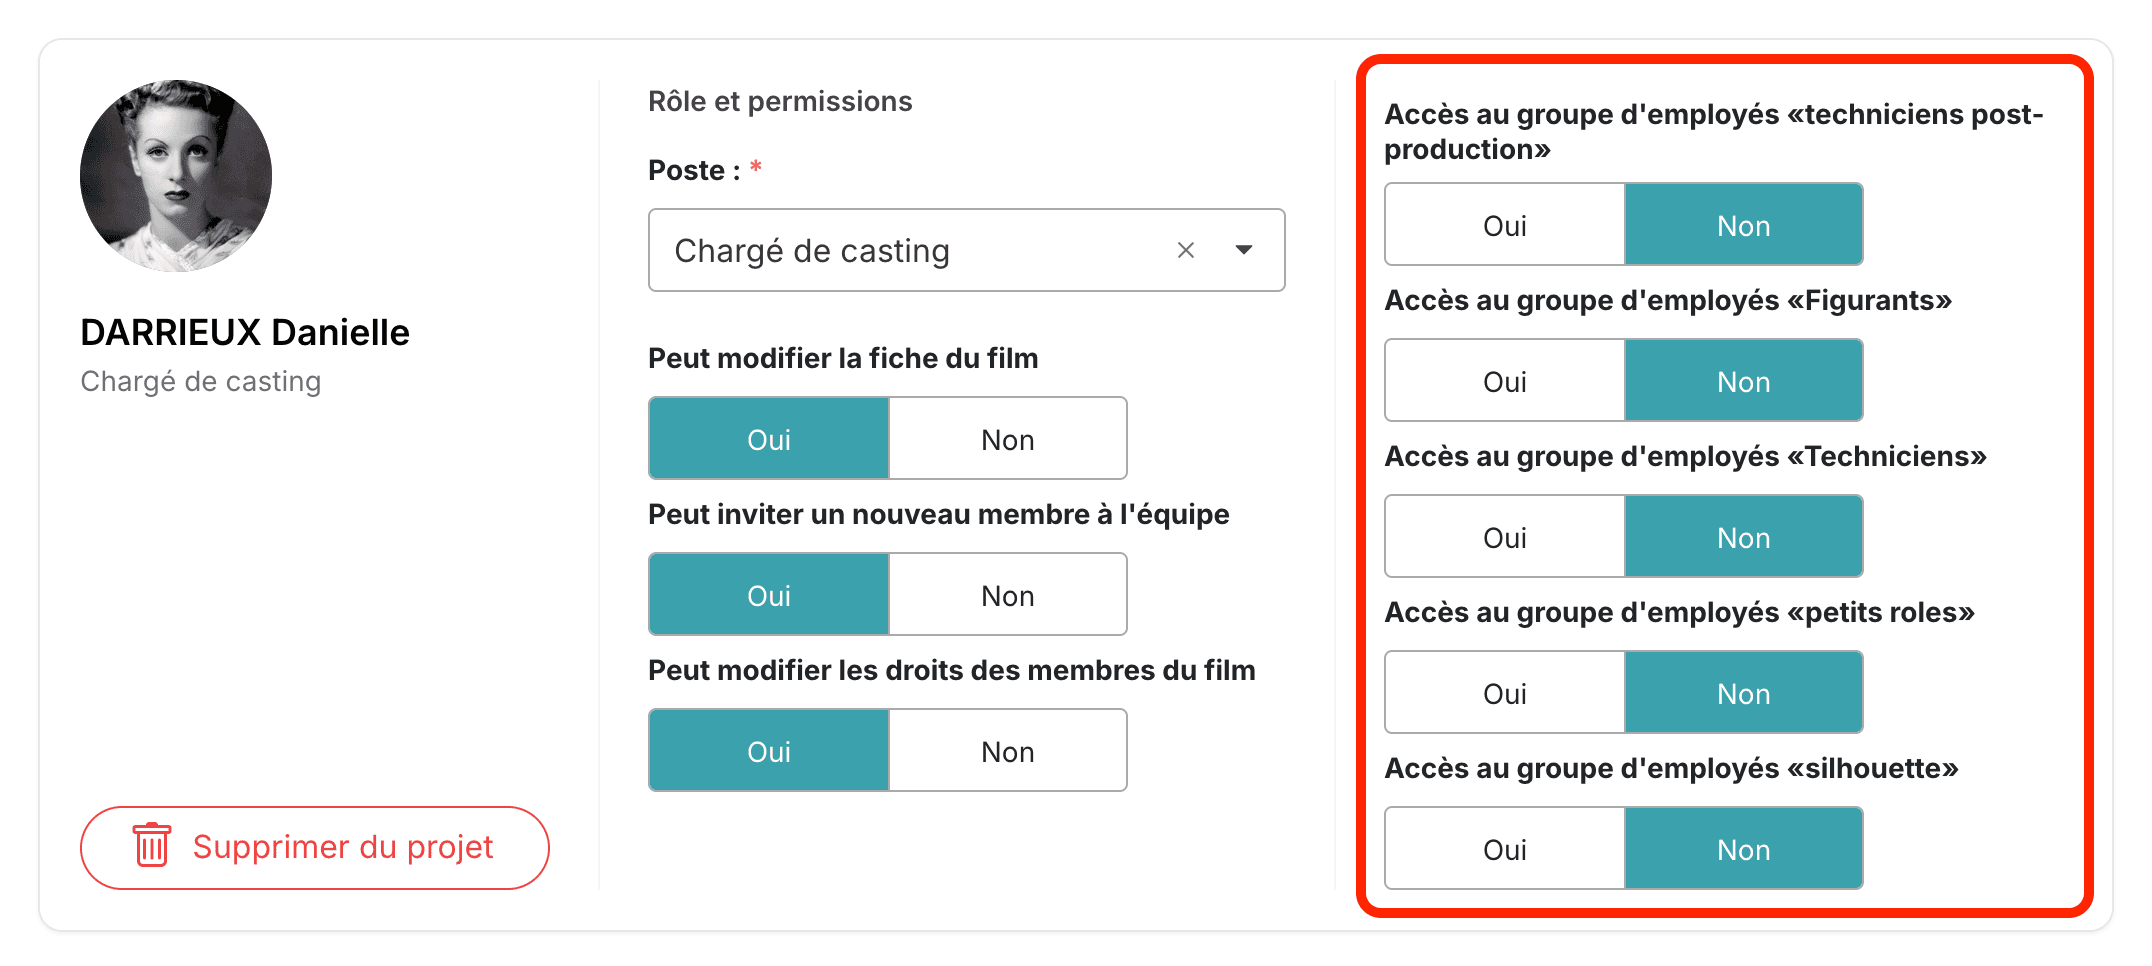Clear the Poste field with the X icon

click(1186, 250)
